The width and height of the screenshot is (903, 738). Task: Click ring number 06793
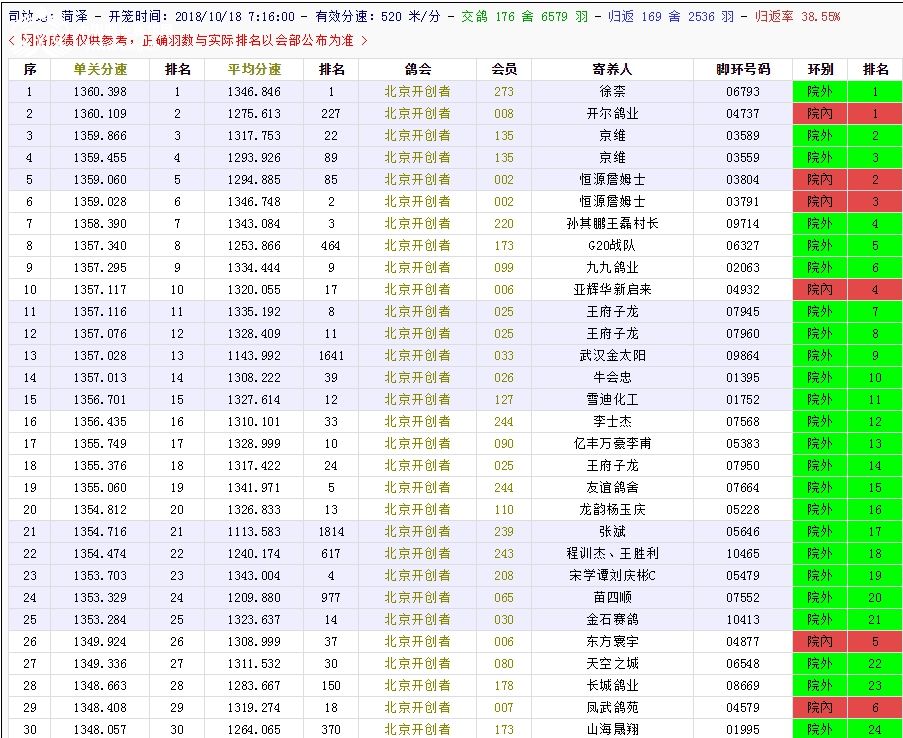click(x=743, y=92)
